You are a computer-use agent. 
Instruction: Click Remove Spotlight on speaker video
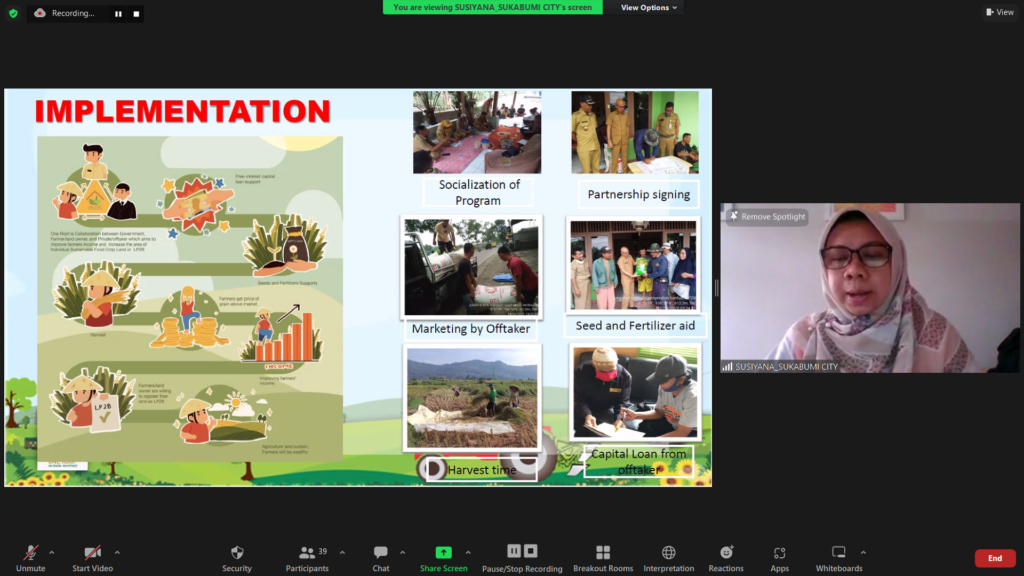[767, 216]
